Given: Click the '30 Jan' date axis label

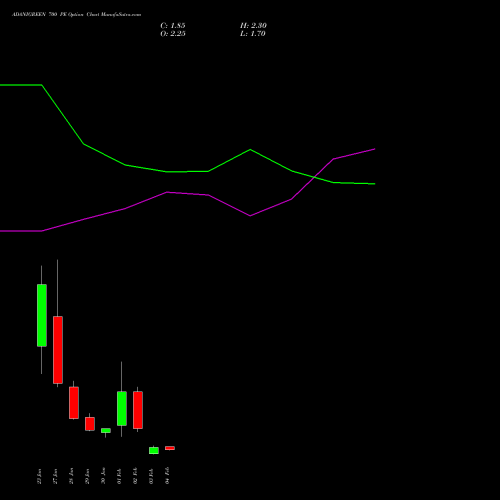Looking at the screenshot, I should [x=103, y=476].
